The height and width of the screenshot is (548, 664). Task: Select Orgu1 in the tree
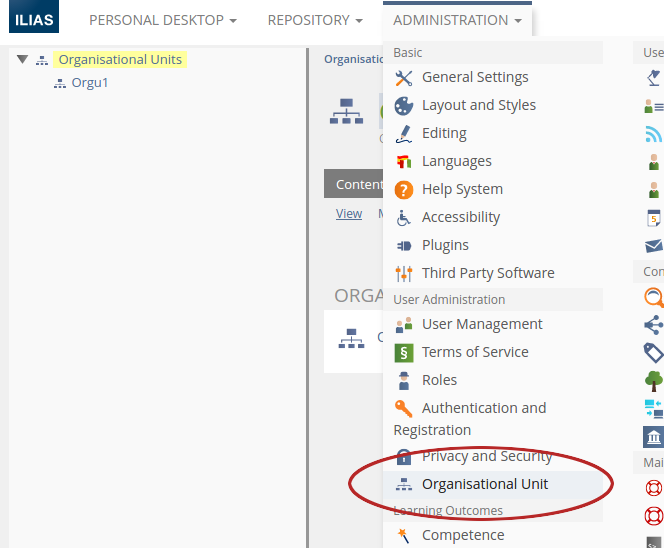pos(89,83)
